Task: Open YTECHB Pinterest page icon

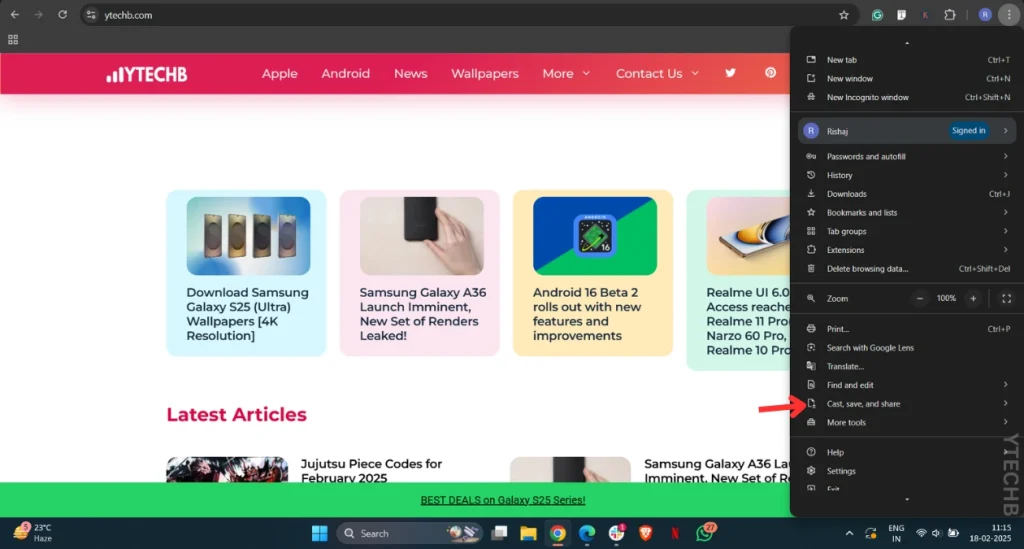Action: [771, 73]
